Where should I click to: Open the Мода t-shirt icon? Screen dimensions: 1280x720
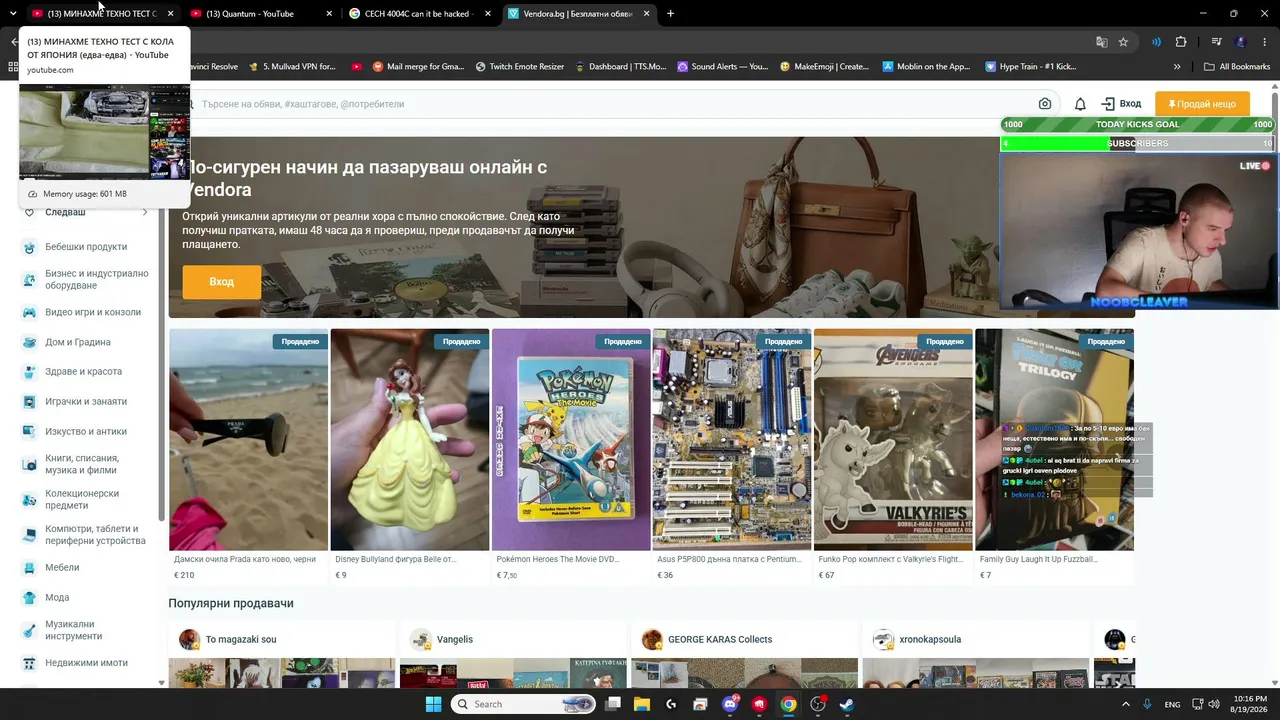[x=29, y=598]
